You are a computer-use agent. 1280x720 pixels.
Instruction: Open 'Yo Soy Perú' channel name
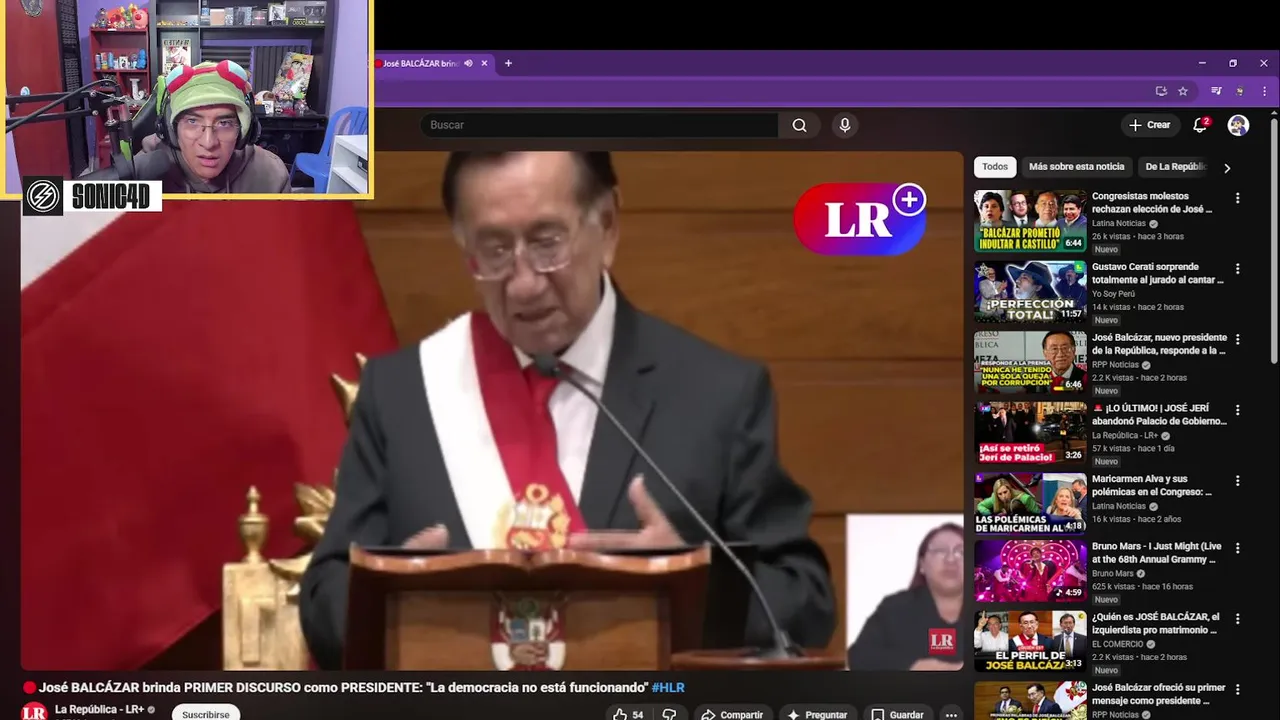(1113, 294)
